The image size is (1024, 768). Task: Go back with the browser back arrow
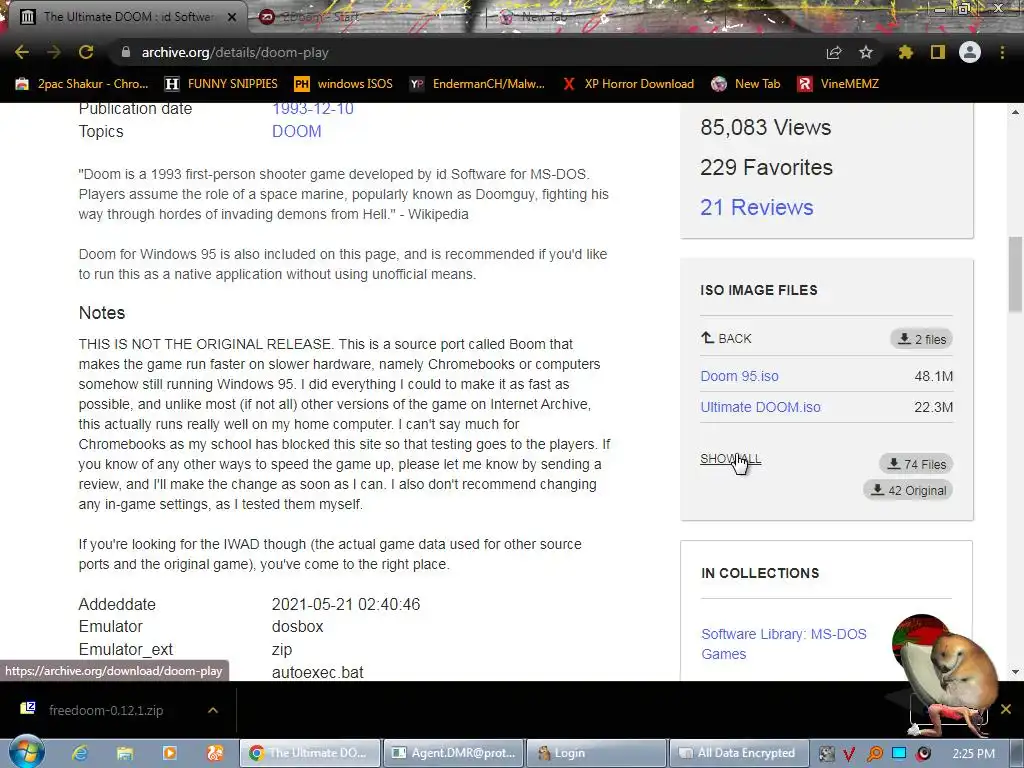tap(22, 52)
